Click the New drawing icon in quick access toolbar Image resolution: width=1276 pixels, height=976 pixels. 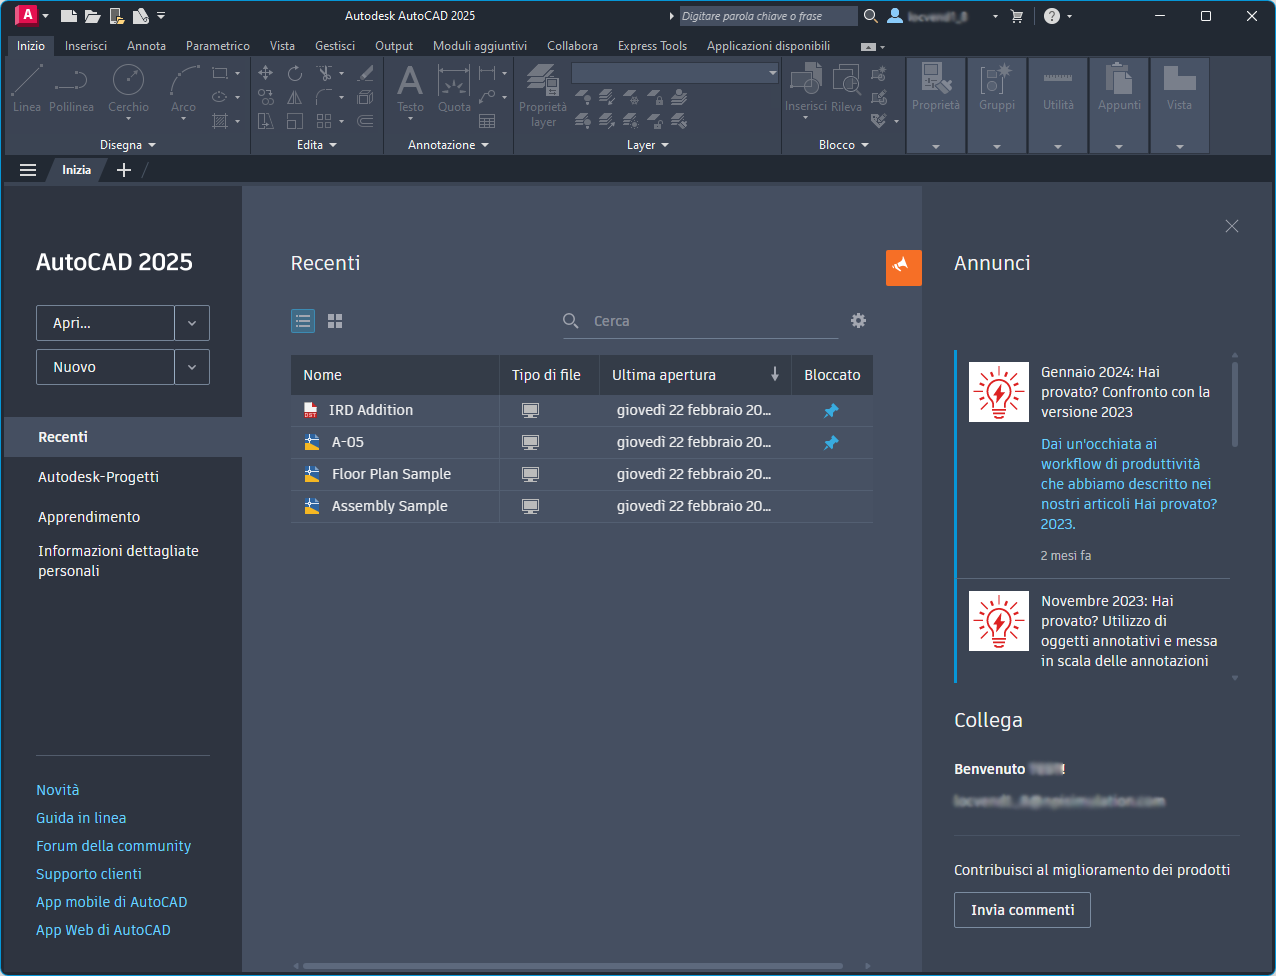click(x=68, y=16)
